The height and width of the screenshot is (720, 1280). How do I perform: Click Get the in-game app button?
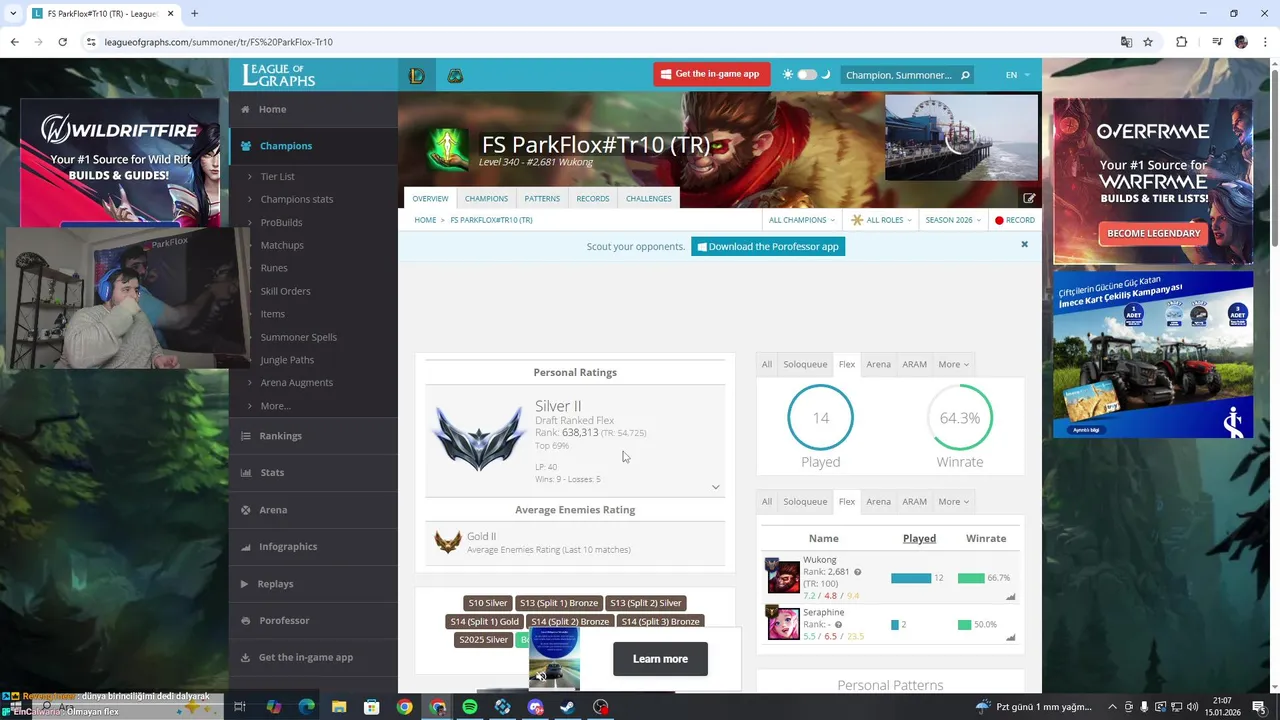coord(712,74)
